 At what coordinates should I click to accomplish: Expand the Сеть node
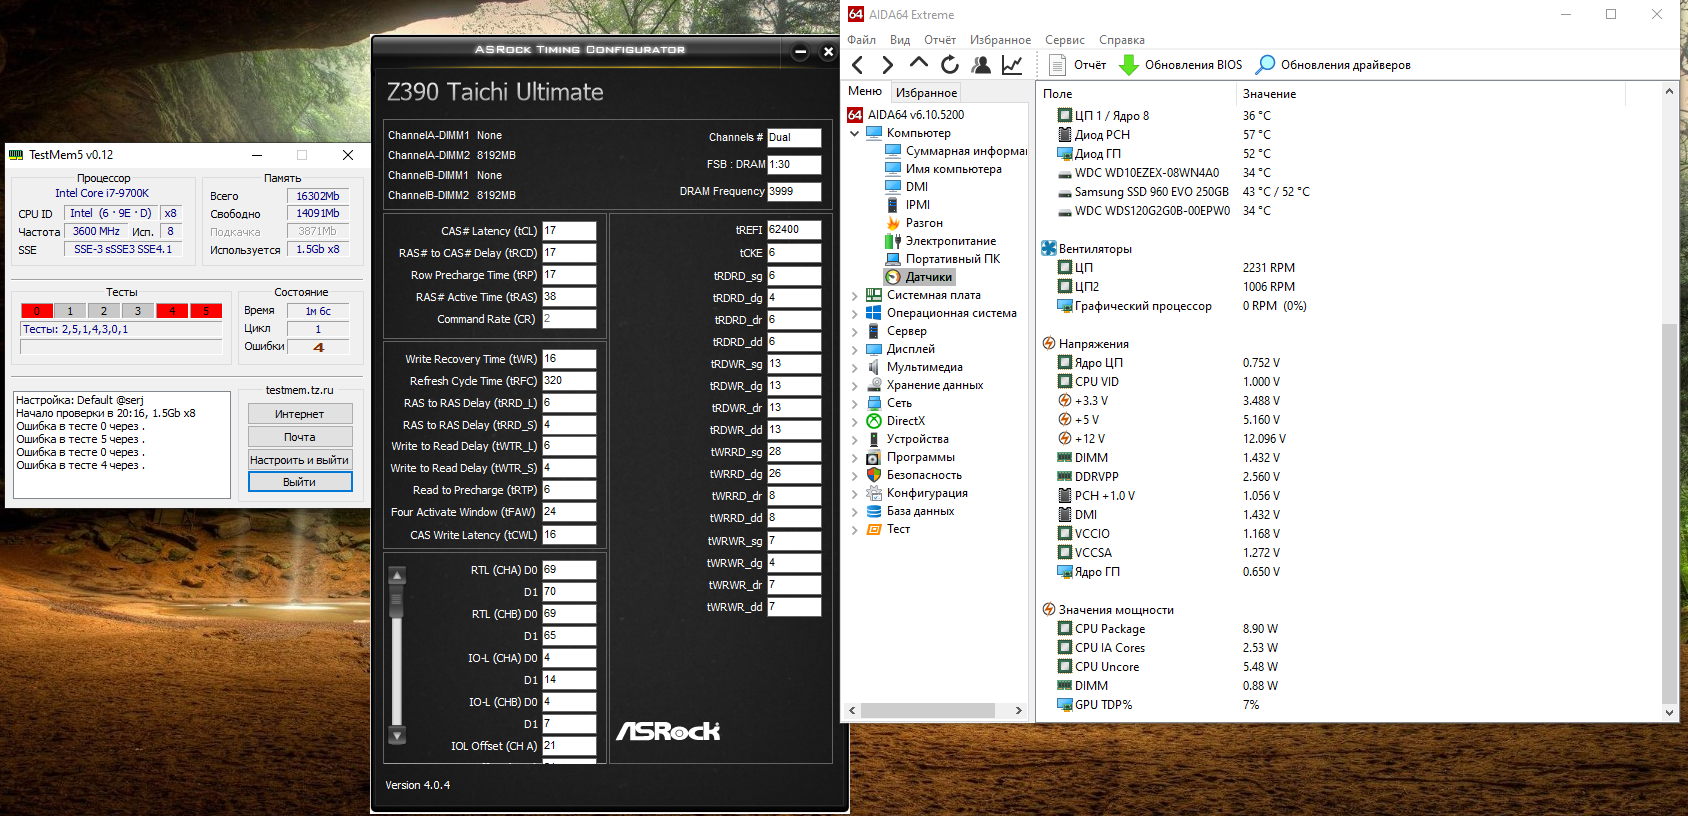tap(855, 403)
